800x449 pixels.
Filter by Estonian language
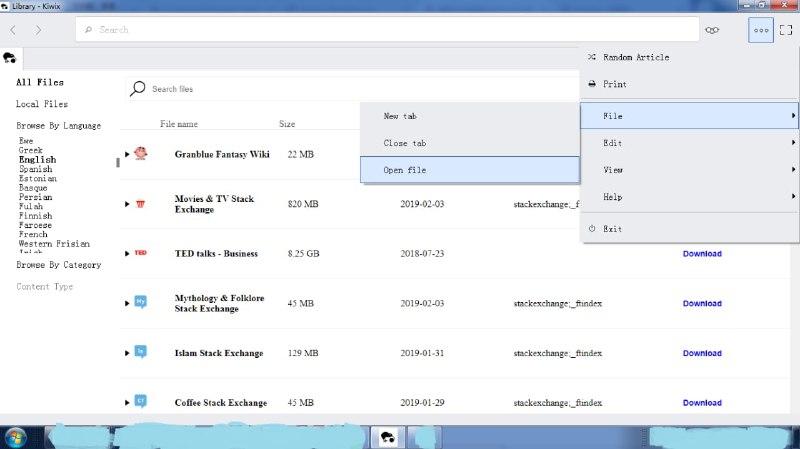pos(38,179)
